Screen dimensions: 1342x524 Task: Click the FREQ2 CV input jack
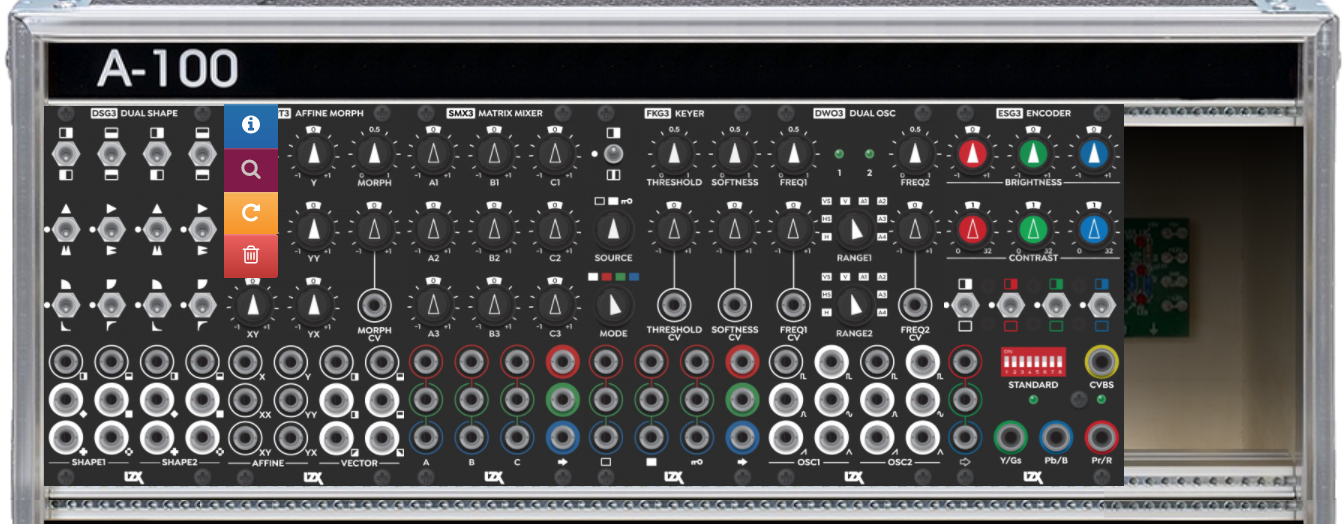click(913, 304)
